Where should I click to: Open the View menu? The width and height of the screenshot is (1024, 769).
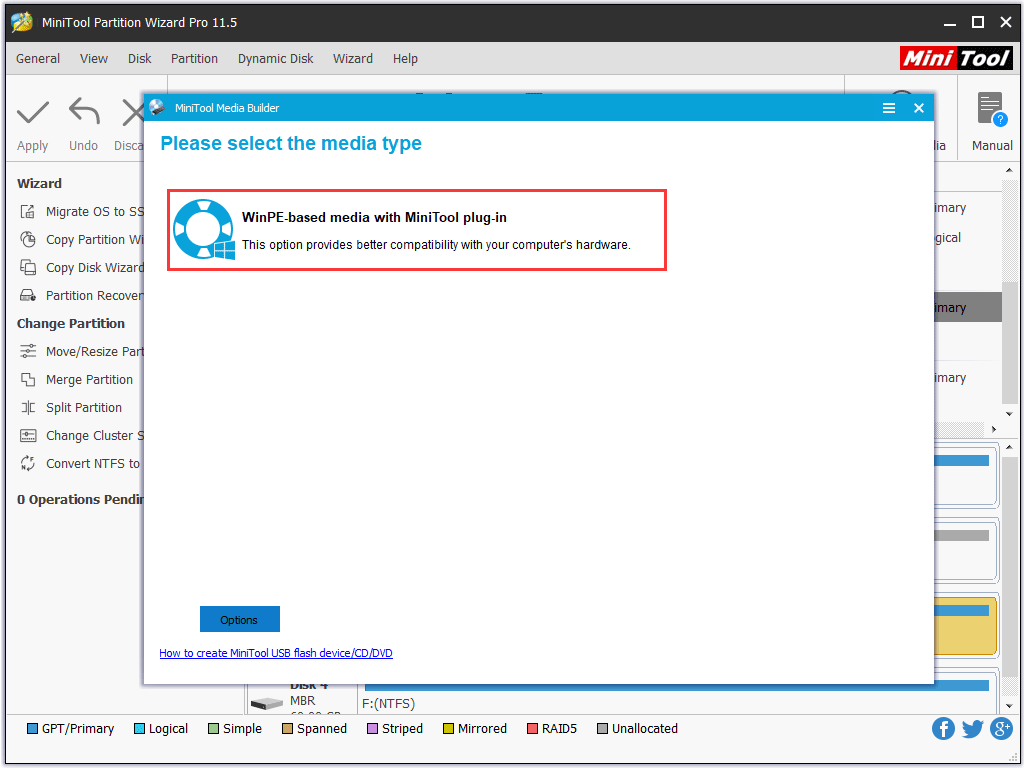[x=94, y=59]
